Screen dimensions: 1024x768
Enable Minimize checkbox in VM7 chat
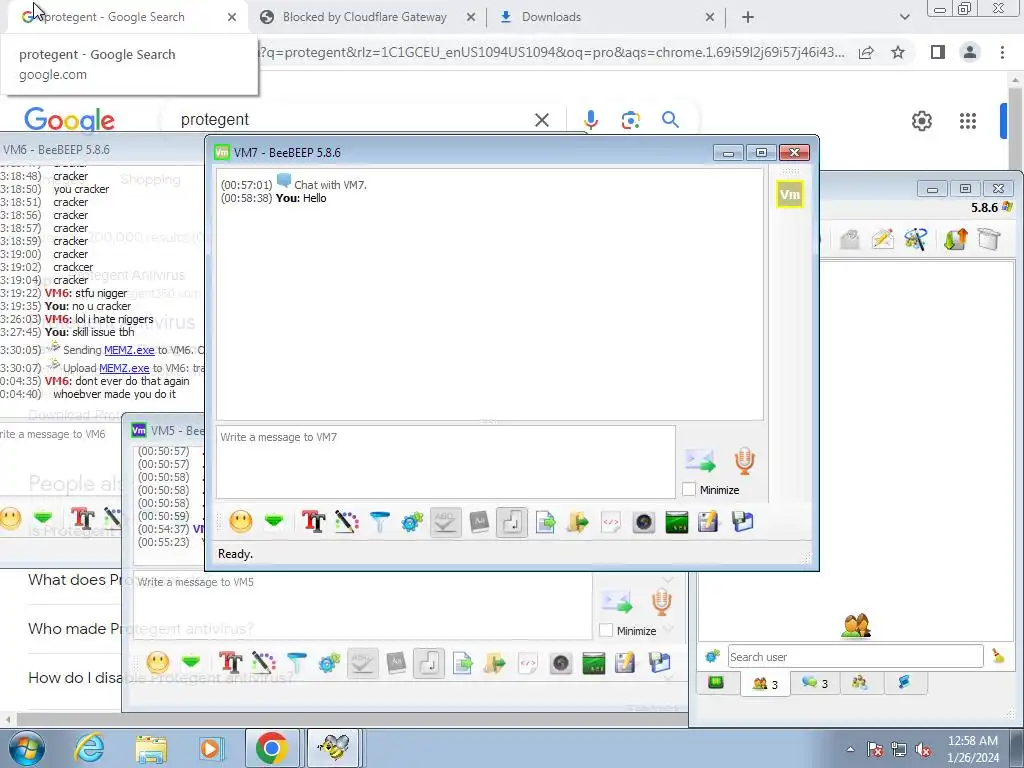tap(688, 489)
